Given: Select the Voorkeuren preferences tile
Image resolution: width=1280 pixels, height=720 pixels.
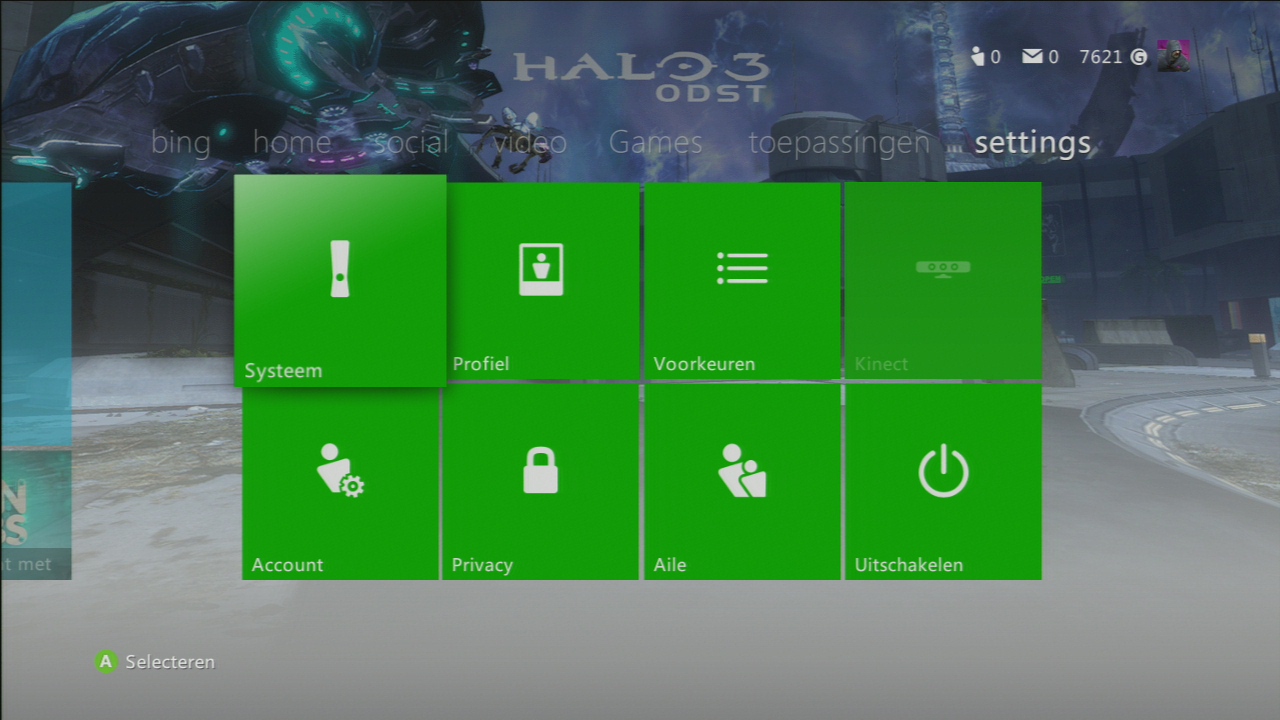Looking at the screenshot, I should [x=742, y=281].
